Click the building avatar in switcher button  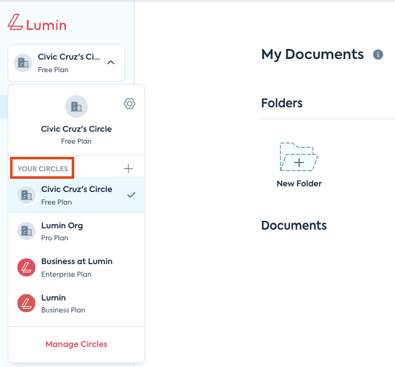23,62
